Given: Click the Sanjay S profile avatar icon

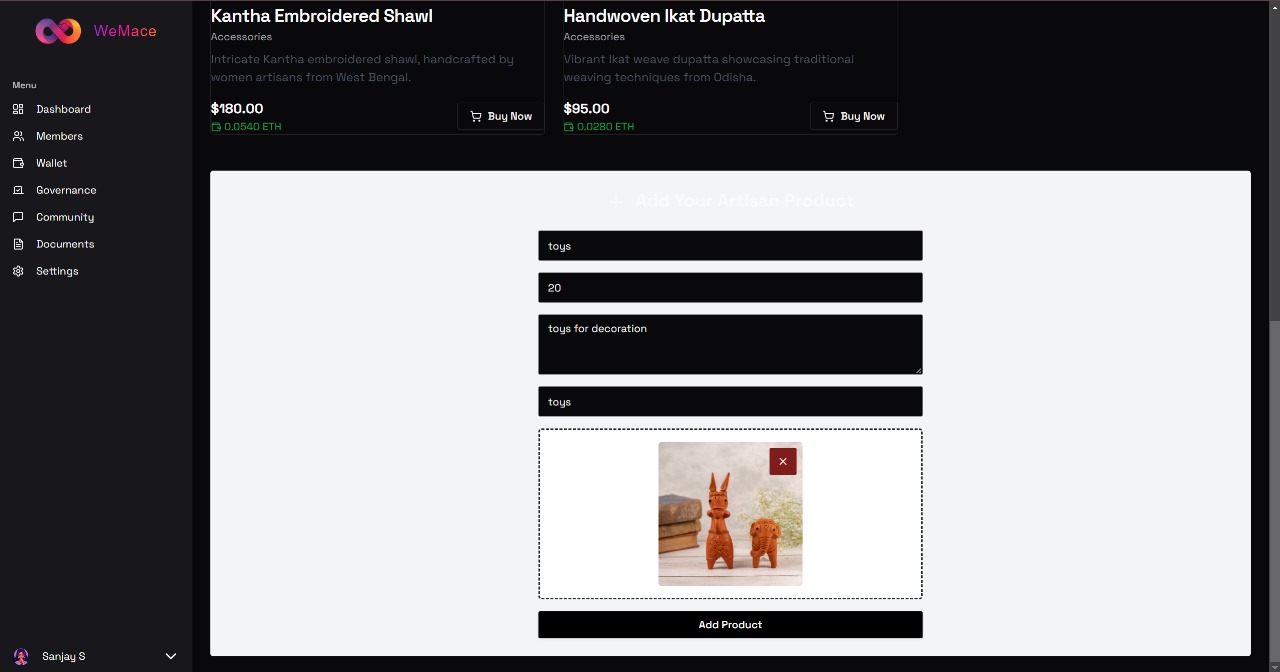Looking at the screenshot, I should click(21, 656).
